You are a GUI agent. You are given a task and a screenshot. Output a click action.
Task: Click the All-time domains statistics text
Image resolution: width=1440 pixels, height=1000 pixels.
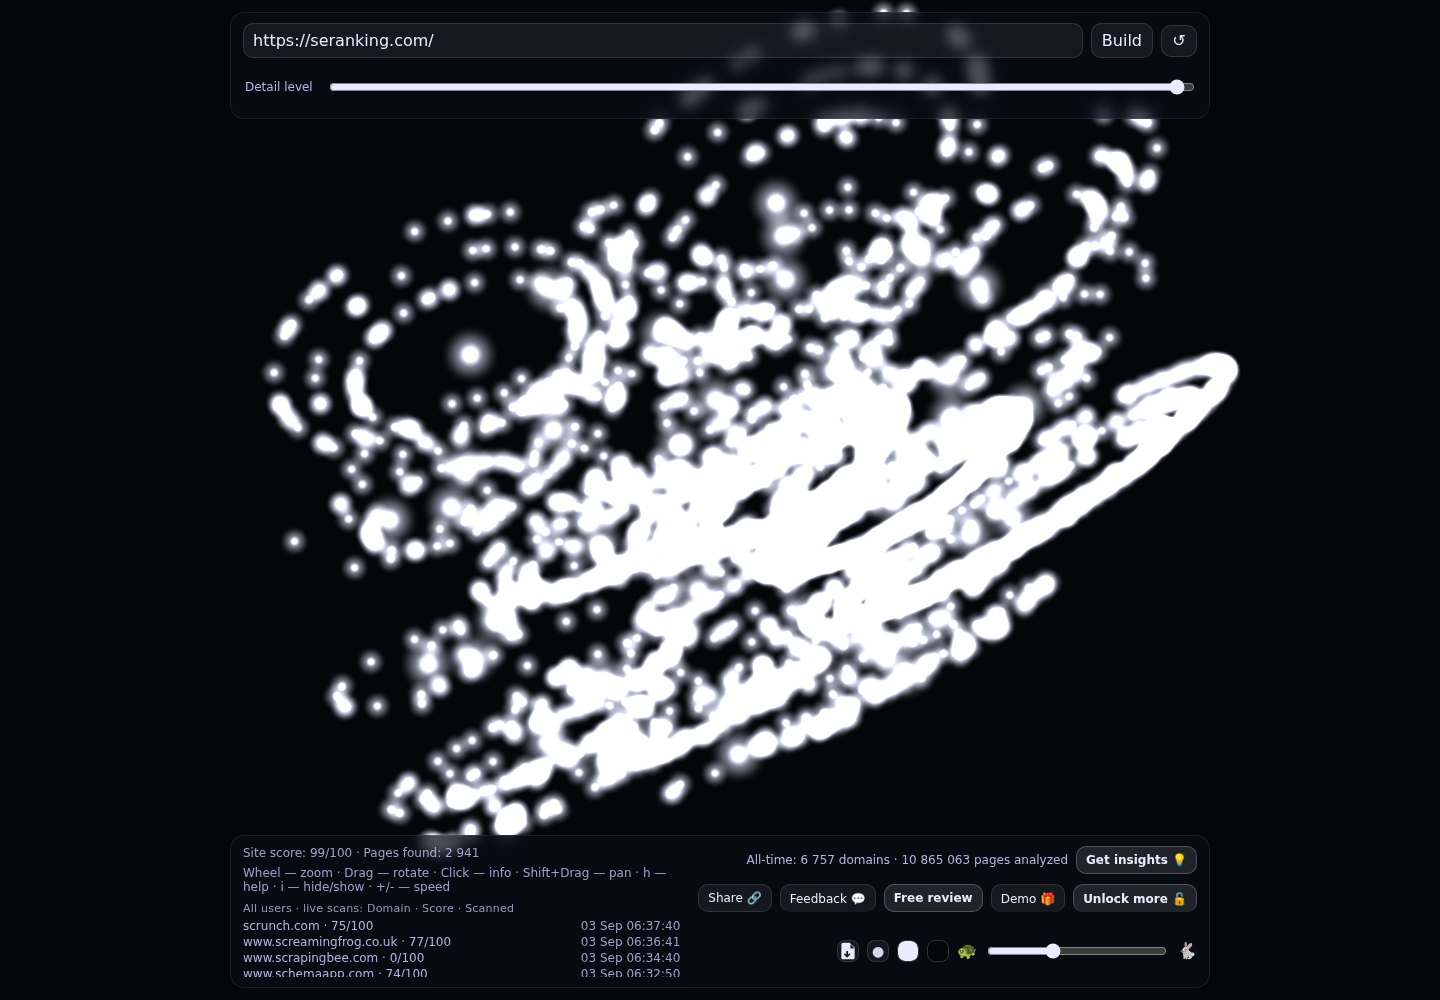coord(907,860)
